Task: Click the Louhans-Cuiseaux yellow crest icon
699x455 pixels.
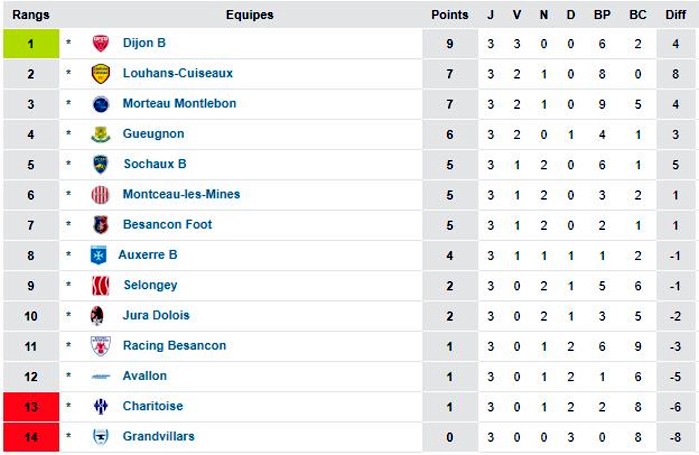Action: (101, 74)
